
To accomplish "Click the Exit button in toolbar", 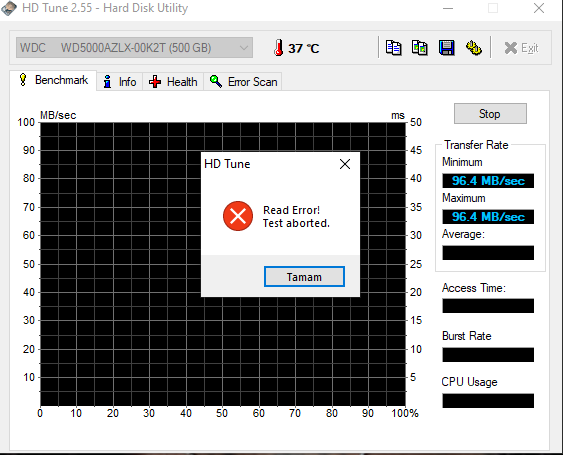I will click(521, 48).
